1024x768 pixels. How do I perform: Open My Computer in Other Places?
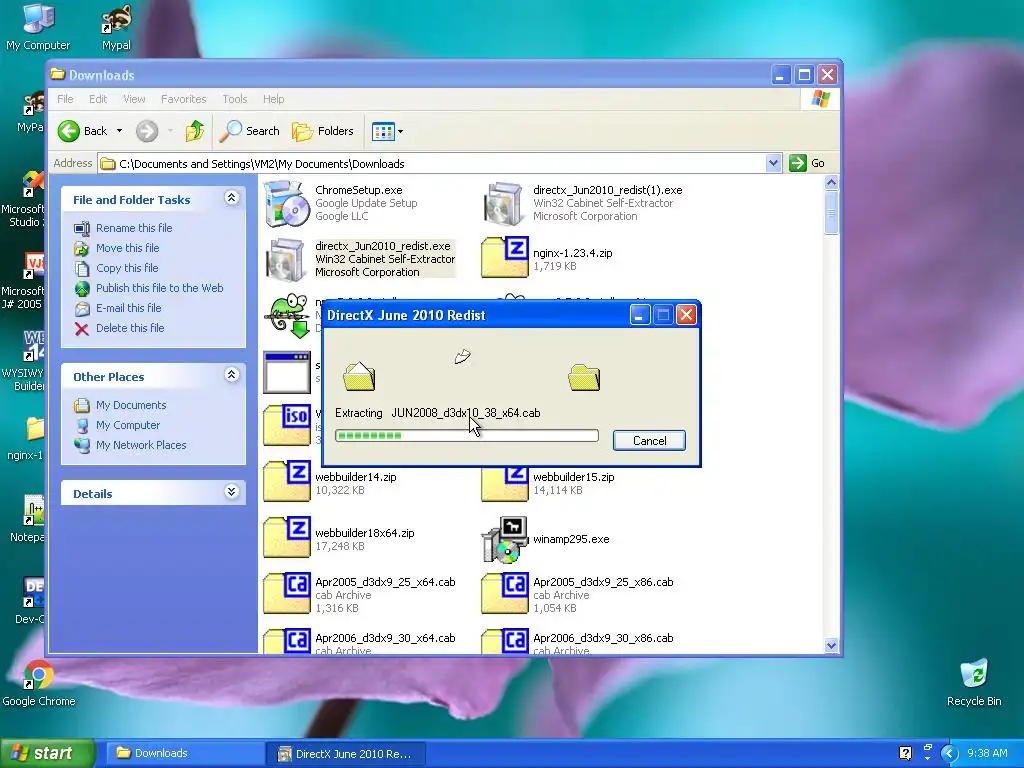128,425
